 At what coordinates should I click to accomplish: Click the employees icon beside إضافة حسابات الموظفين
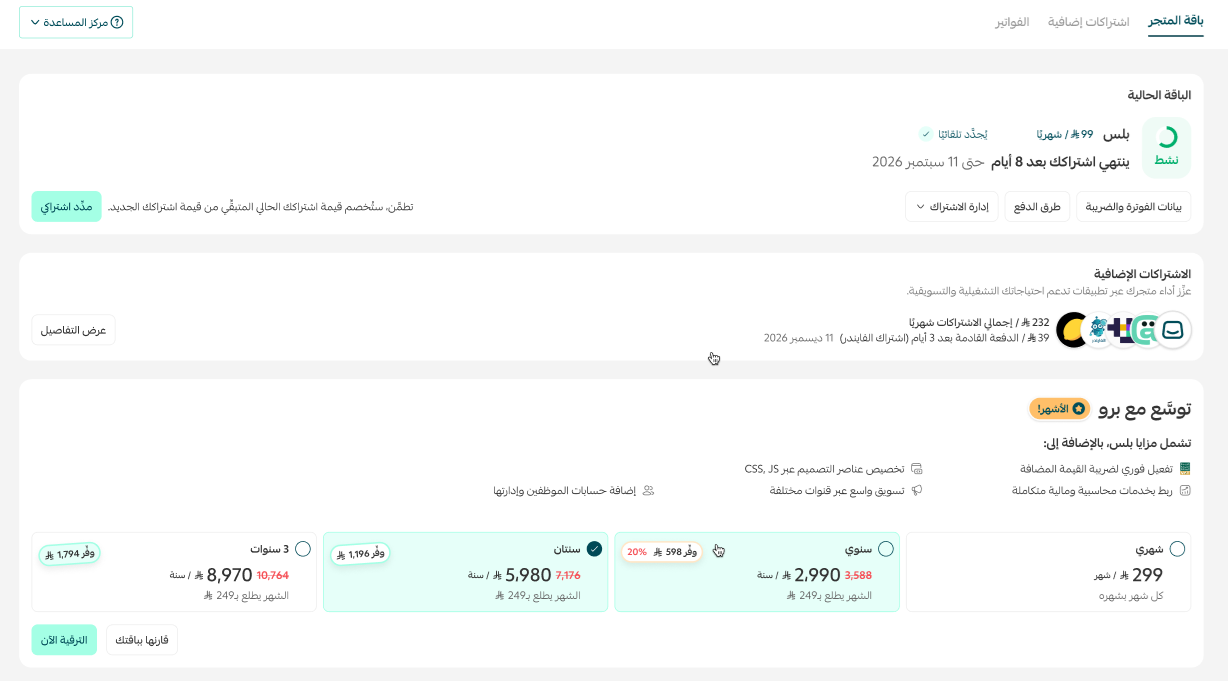(x=647, y=489)
